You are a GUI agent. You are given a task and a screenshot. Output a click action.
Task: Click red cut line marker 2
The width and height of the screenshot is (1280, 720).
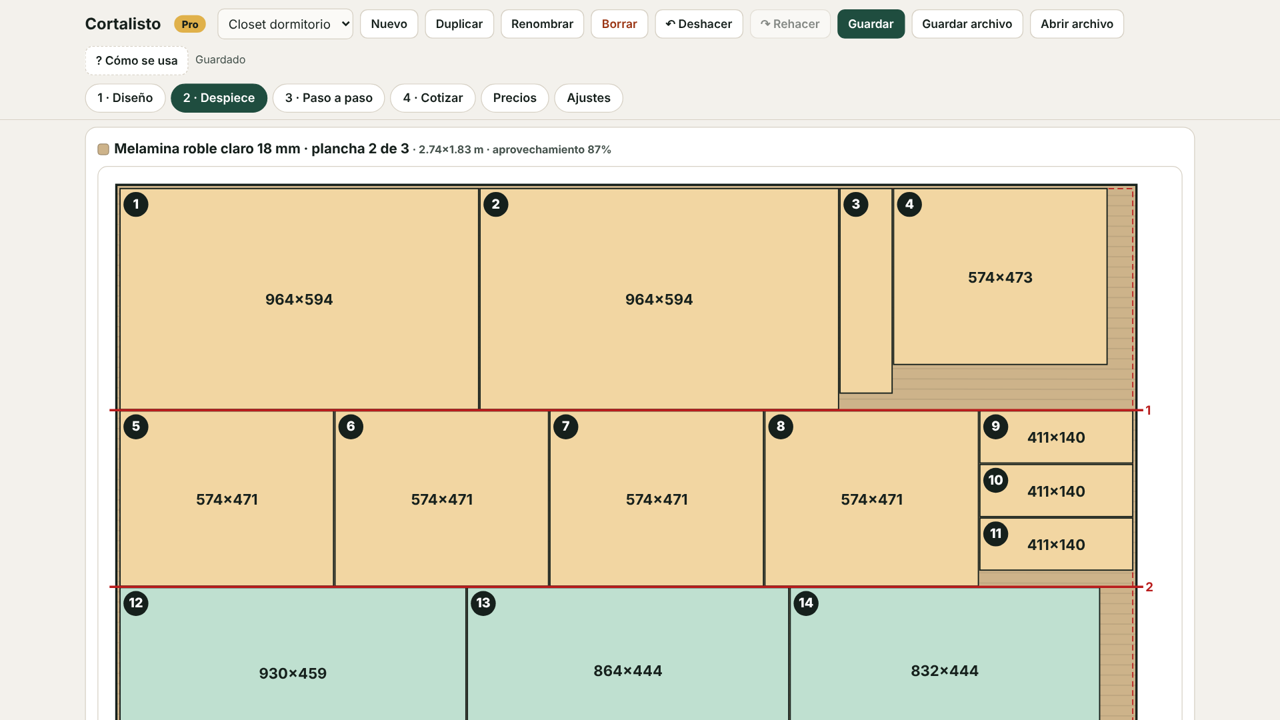point(1149,587)
